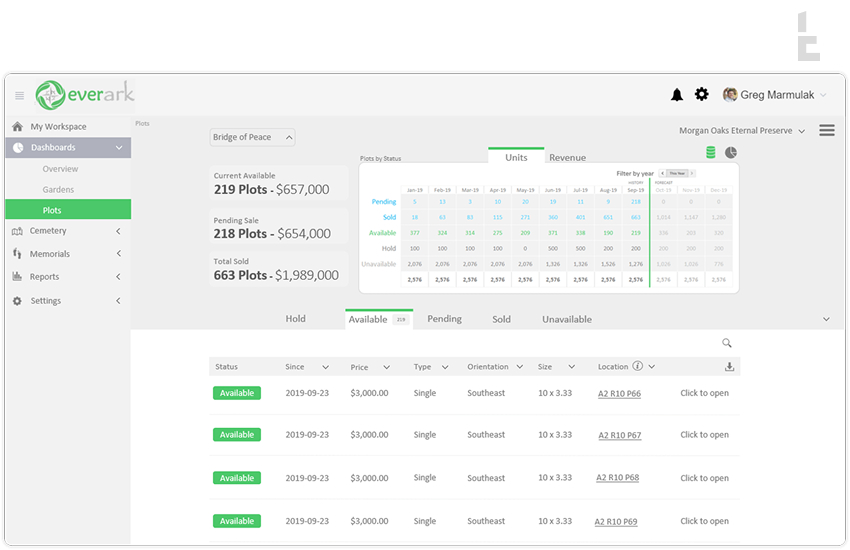Open the settings gear in the header
850x550 pixels.
coord(702,94)
